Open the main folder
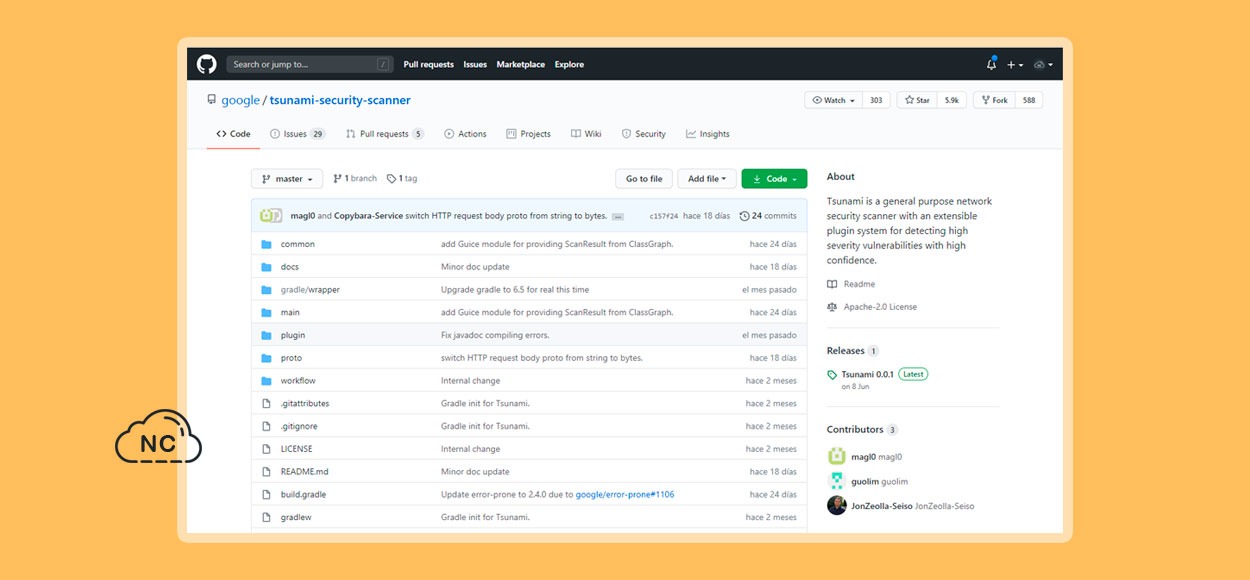1250x580 pixels. coord(290,313)
